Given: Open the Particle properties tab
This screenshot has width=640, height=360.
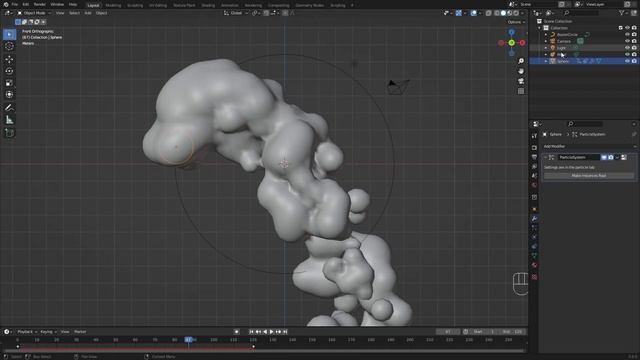Looking at the screenshot, I should coord(534,228).
